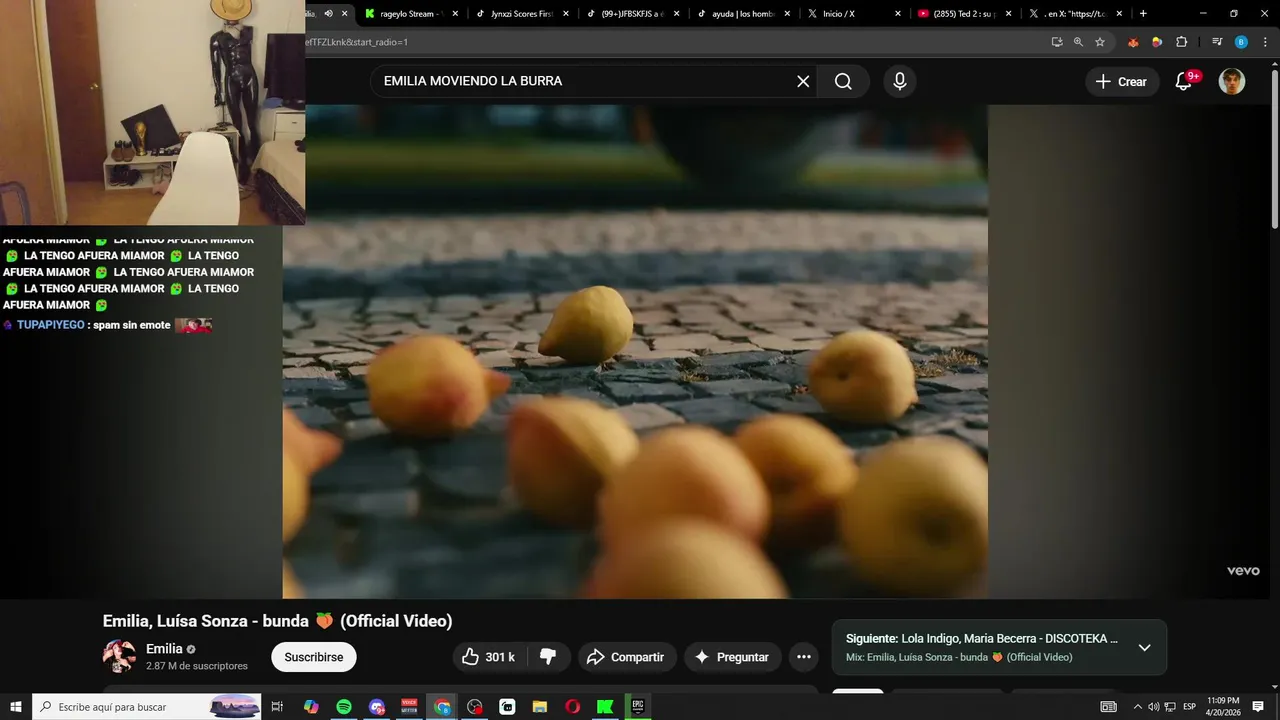Clear the YouTube search box with X
The height and width of the screenshot is (720, 1280).
click(803, 82)
